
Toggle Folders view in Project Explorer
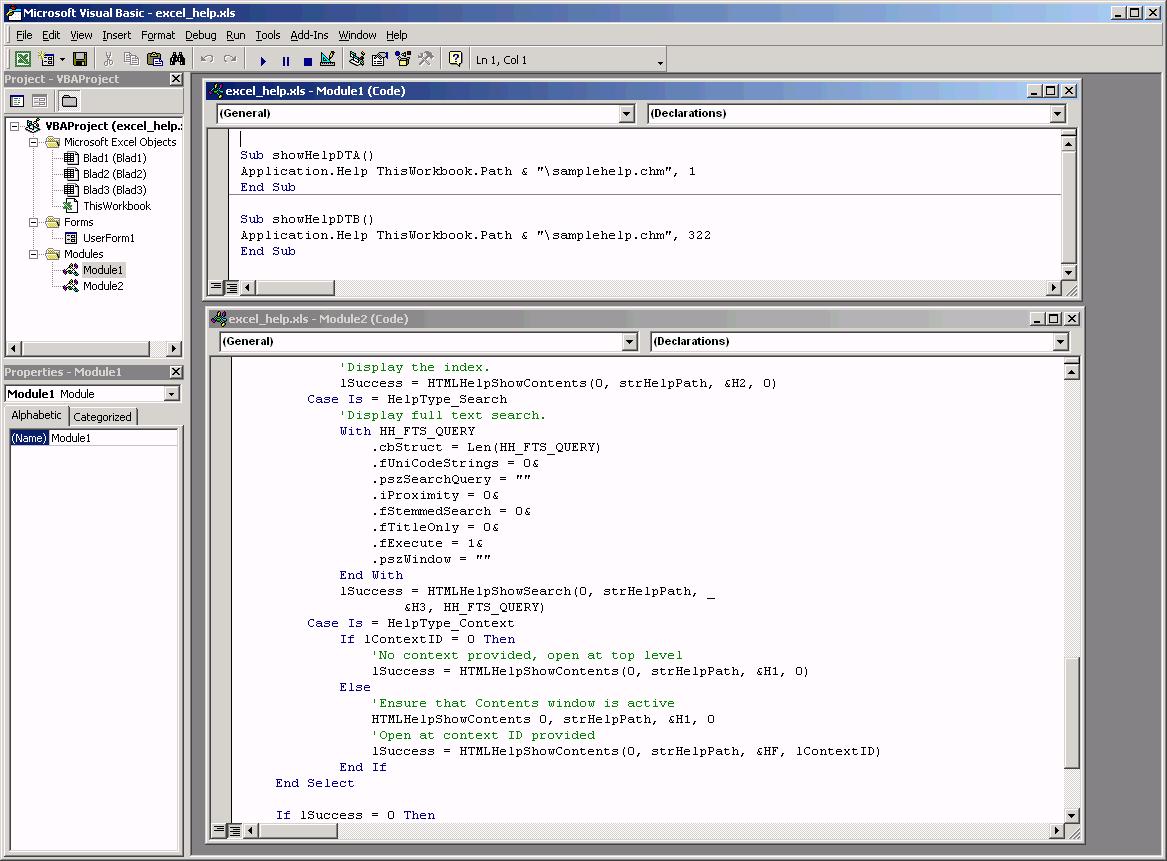click(67, 100)
